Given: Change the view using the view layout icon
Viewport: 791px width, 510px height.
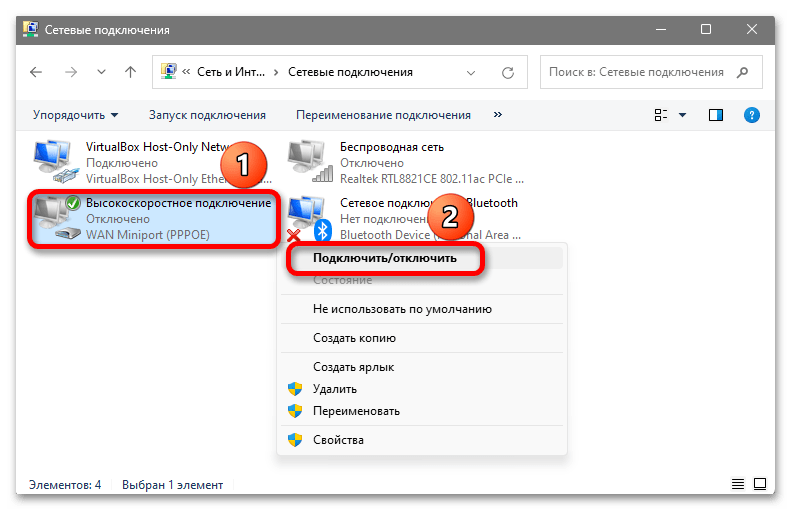Looking at the screenshot, I should (661, 115).
